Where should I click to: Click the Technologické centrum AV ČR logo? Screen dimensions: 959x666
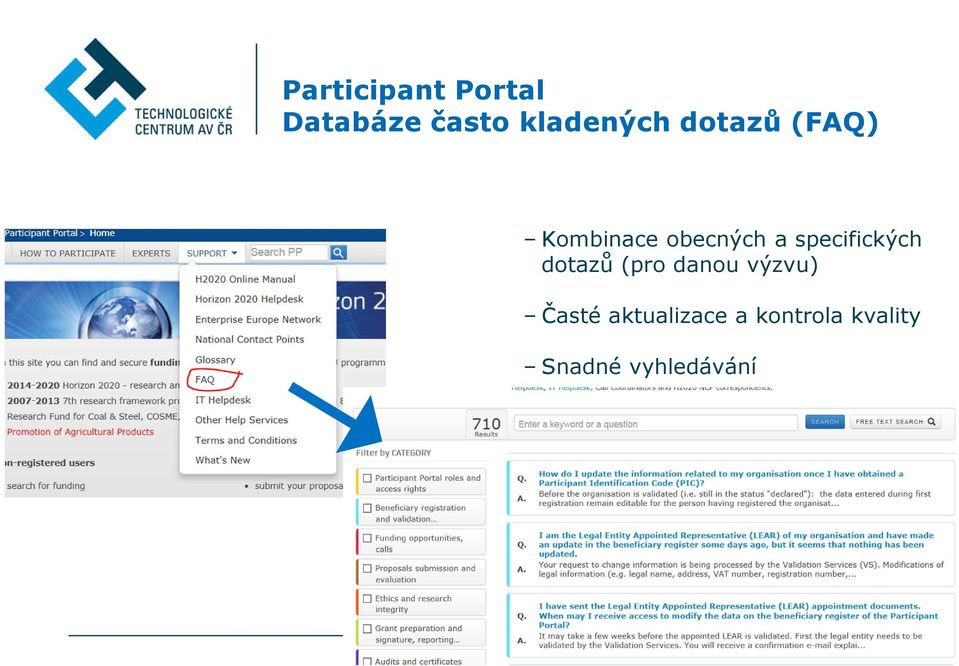[139, 89]
